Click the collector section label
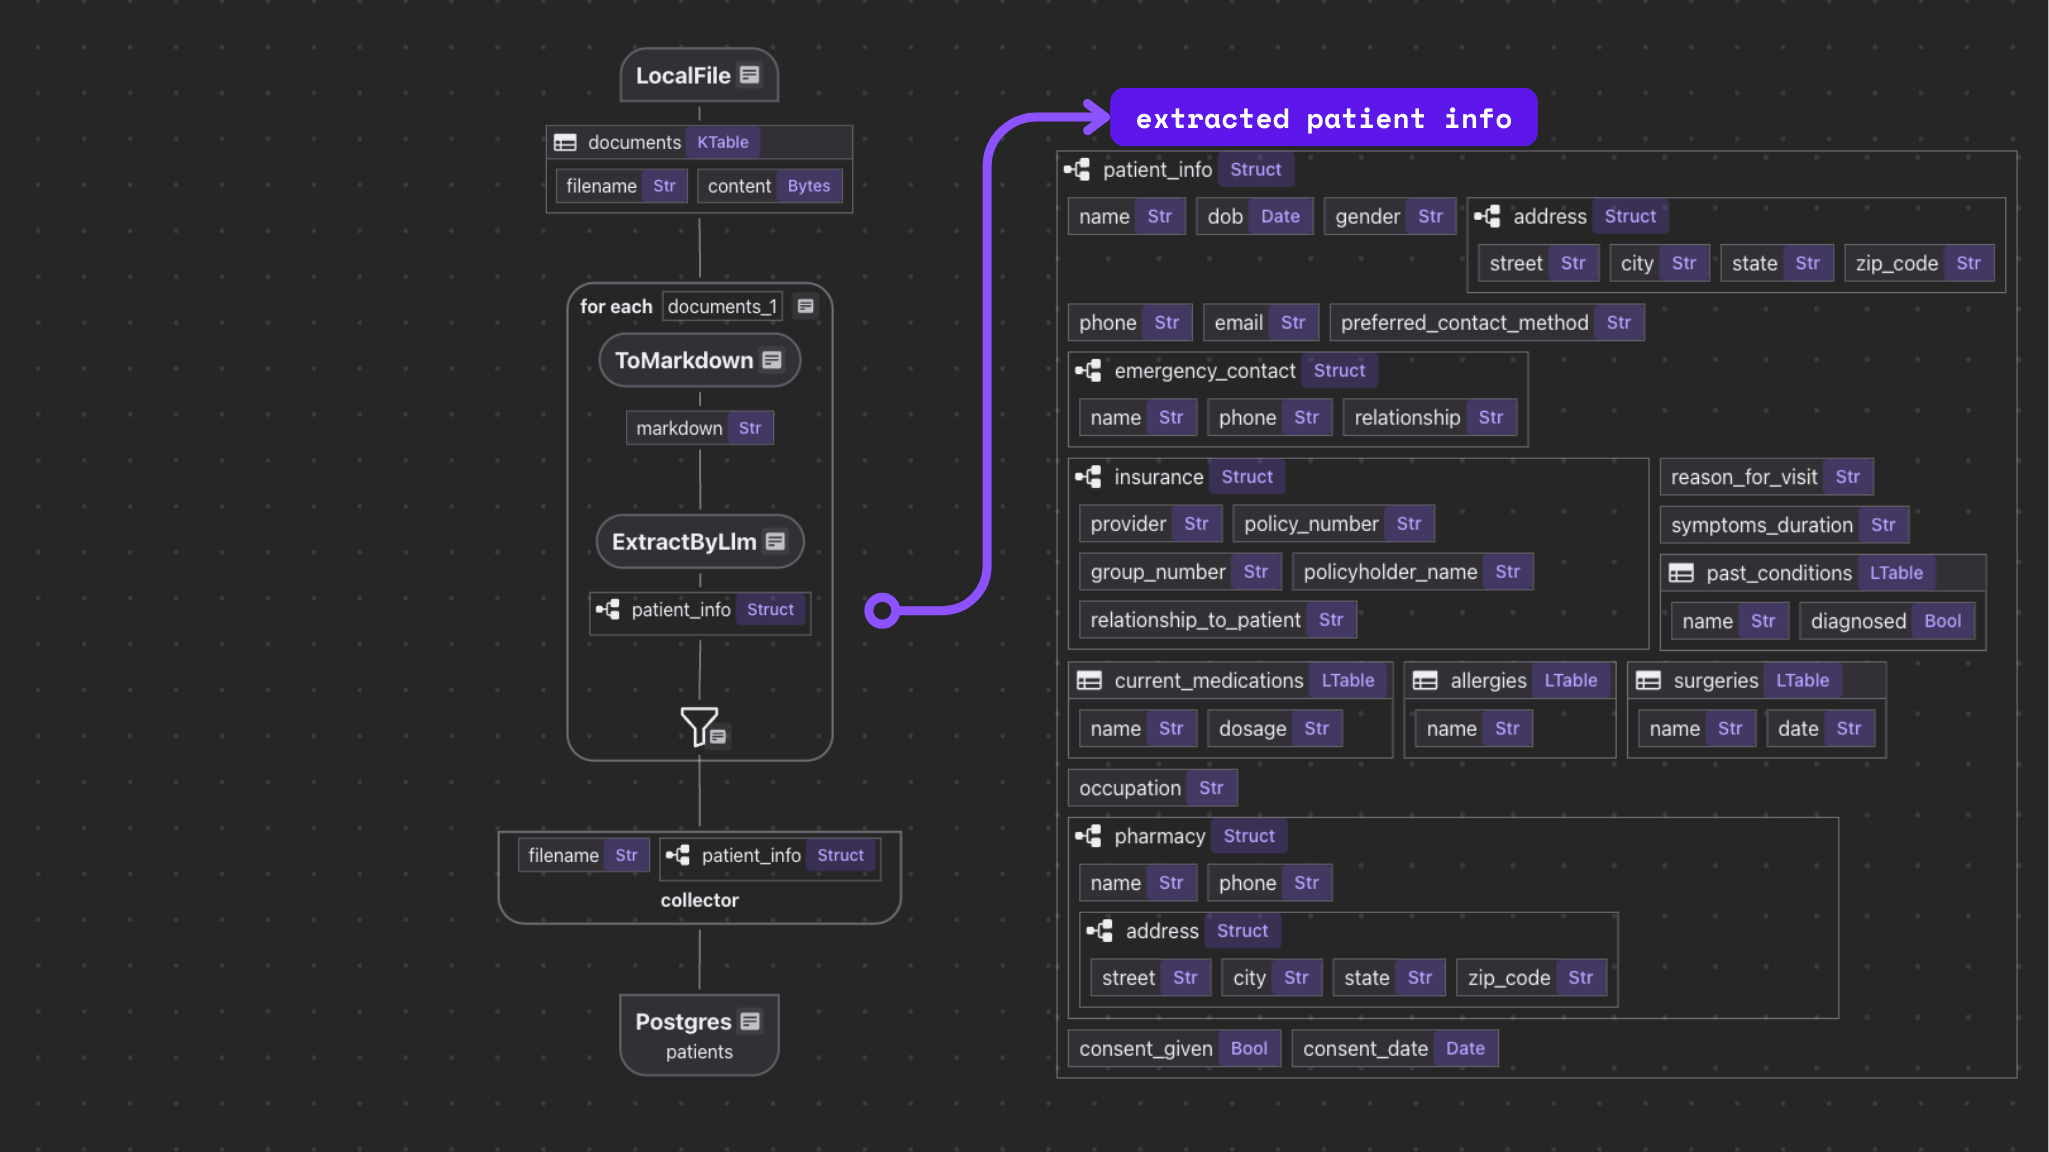Screen dimensions: 2049x1152 coord(699,900)
